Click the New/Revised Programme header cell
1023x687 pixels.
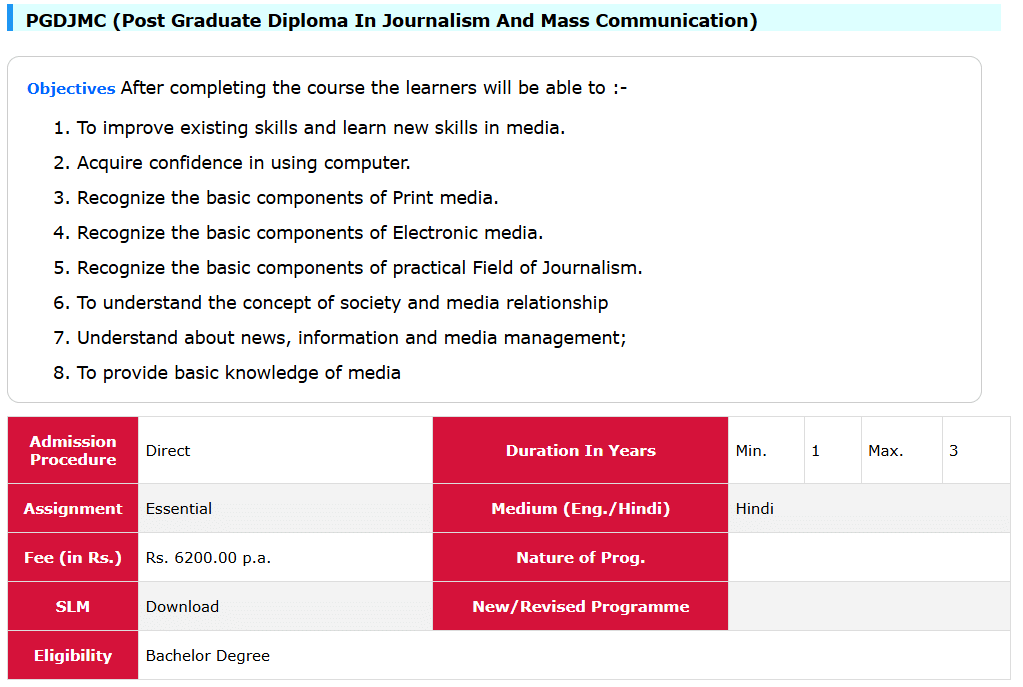(580, 606)
